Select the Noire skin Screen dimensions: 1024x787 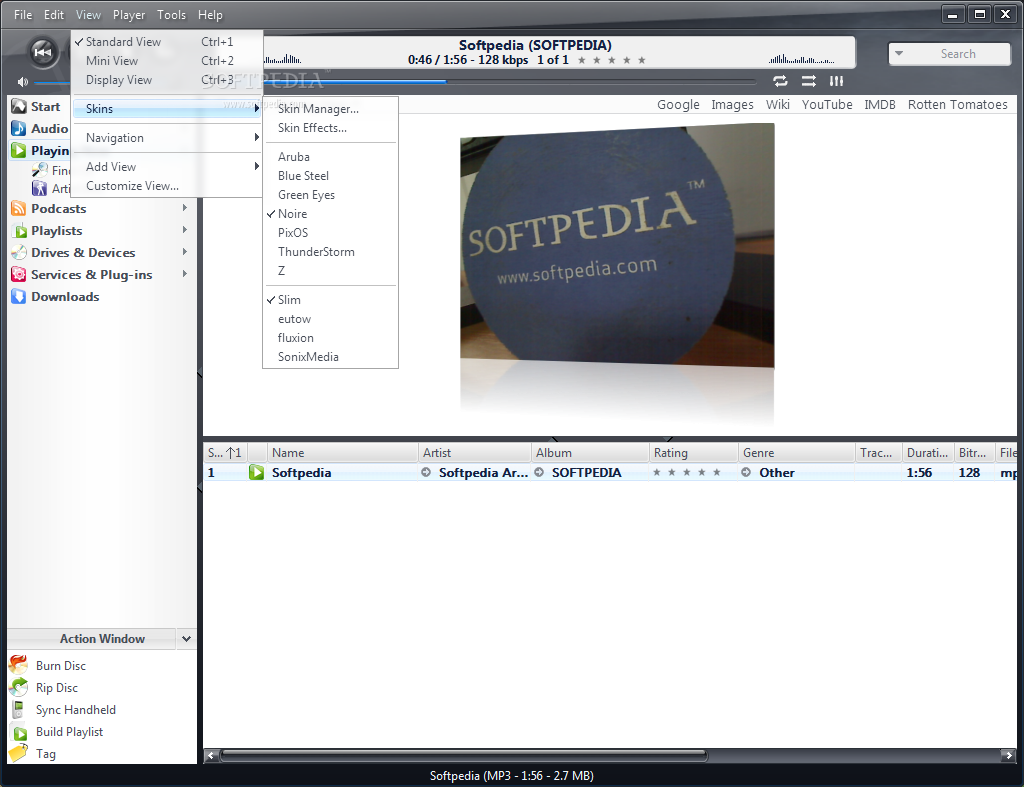(x=330, y=214)
